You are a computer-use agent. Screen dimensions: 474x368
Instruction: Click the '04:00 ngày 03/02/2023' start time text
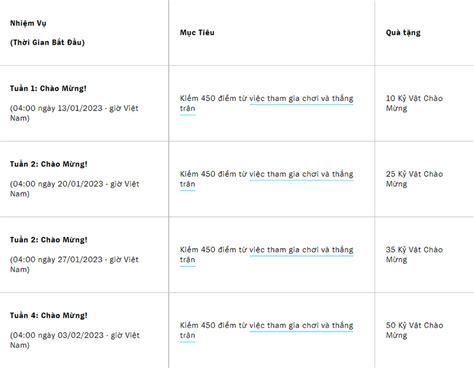[x=58, y=335]
